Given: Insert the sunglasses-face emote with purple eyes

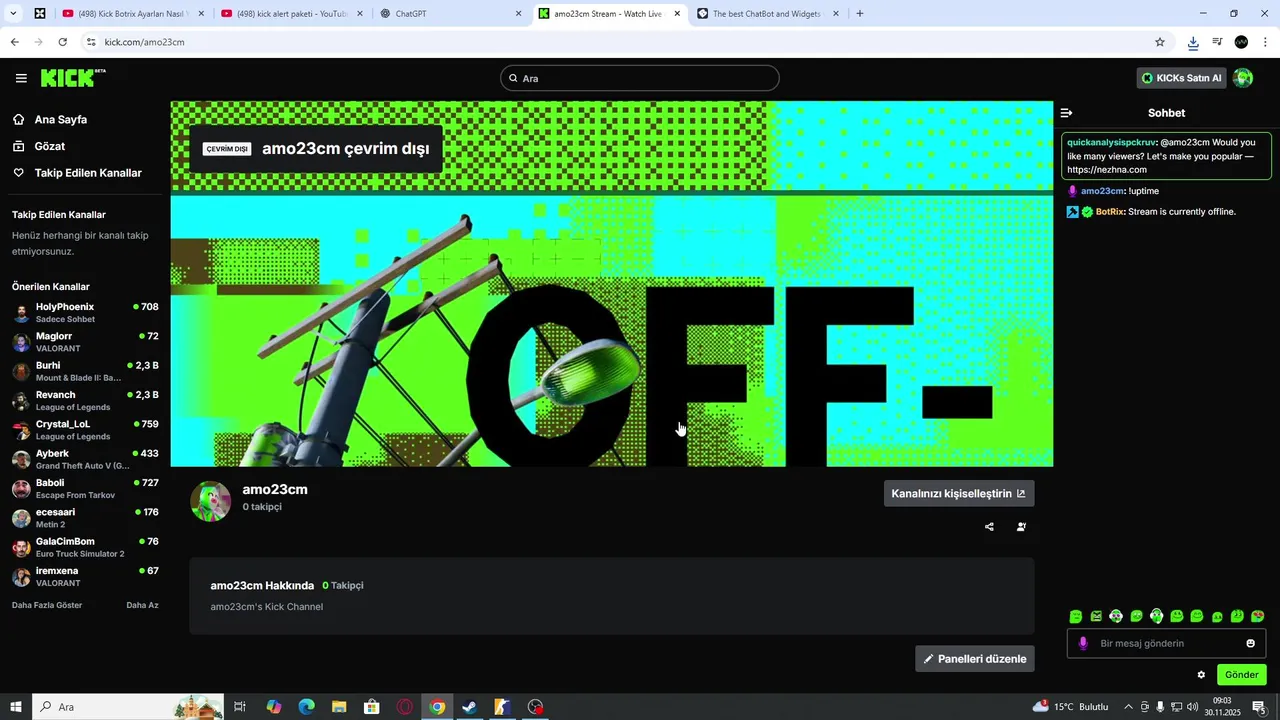Looking at the screenshot, I should coord(1116,616).
